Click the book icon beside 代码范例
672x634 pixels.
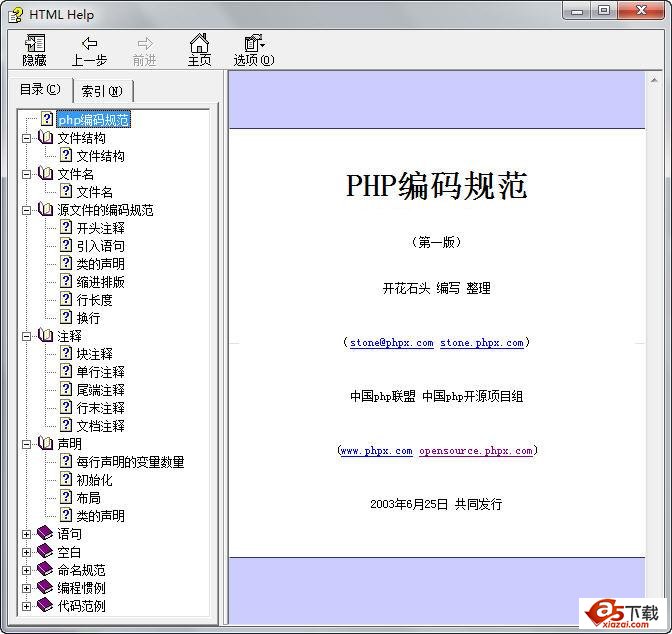(x=45, y=606)
